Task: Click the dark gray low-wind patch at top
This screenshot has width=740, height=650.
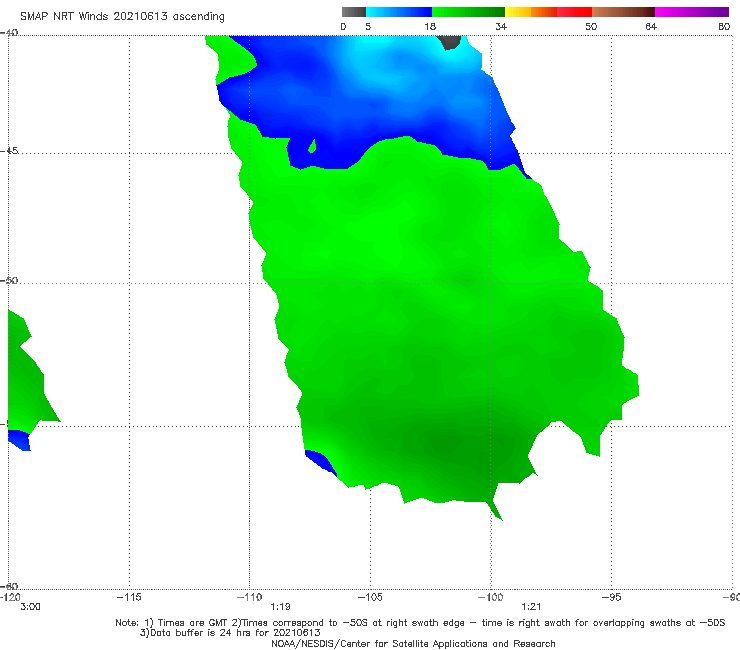Action: [449, 42]
